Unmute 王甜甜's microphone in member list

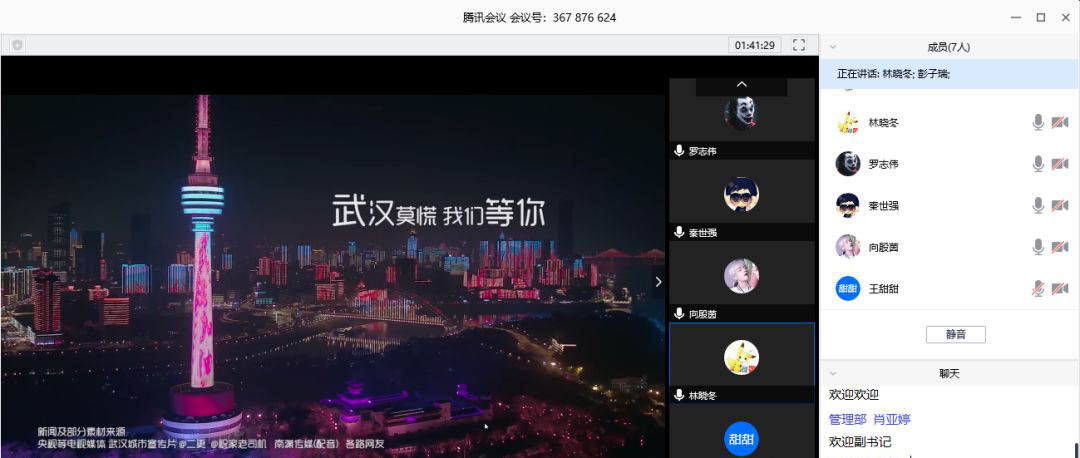1037,288
